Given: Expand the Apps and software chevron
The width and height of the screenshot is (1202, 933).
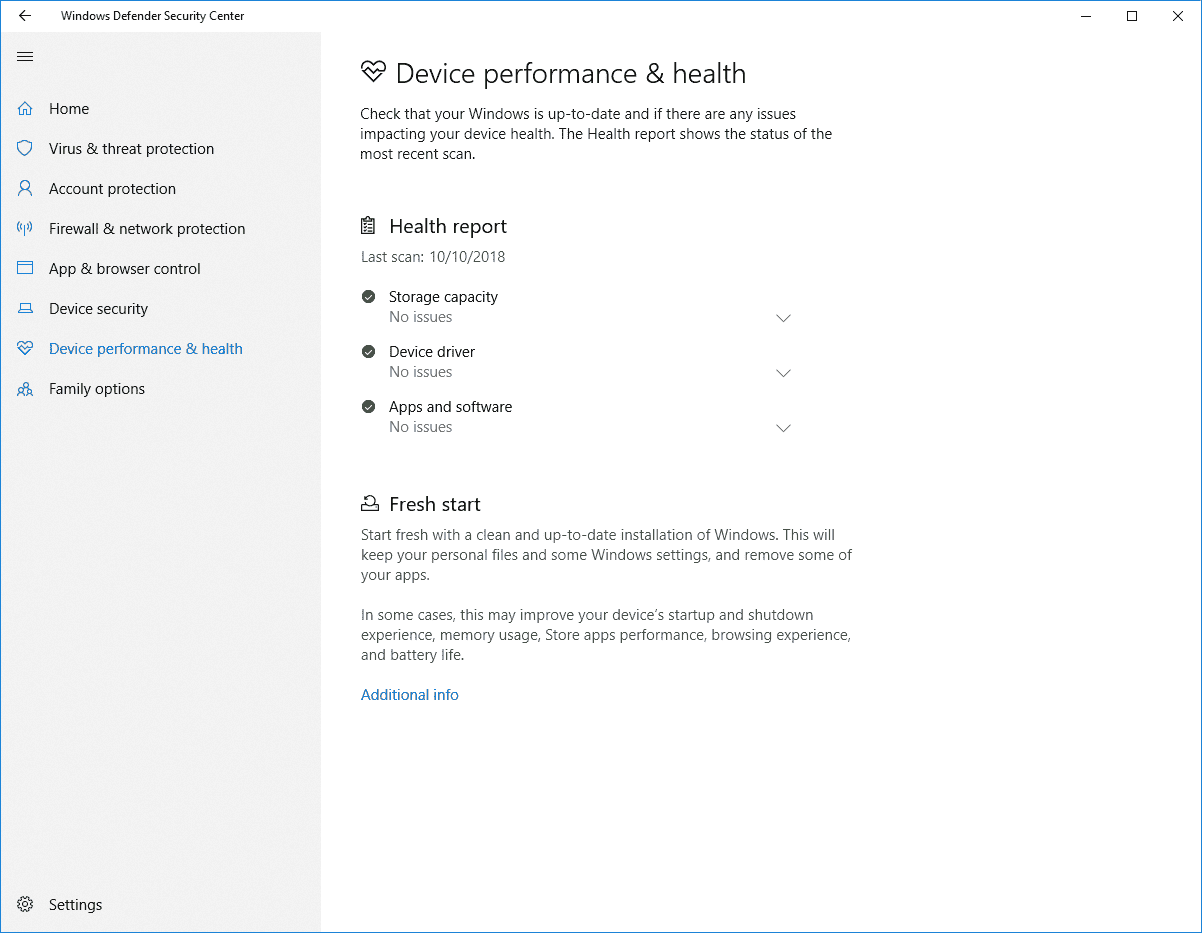Looking at the screenshot, I should pyautogui.click(x=784, y=428).
